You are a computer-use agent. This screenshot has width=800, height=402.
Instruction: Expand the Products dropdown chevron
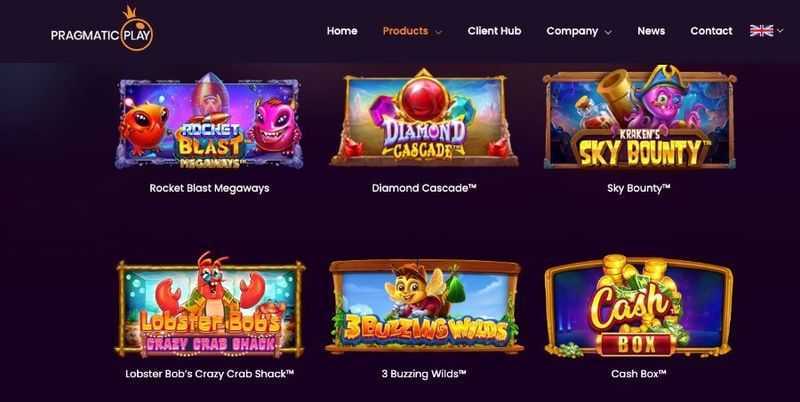[x=438, y=32]
